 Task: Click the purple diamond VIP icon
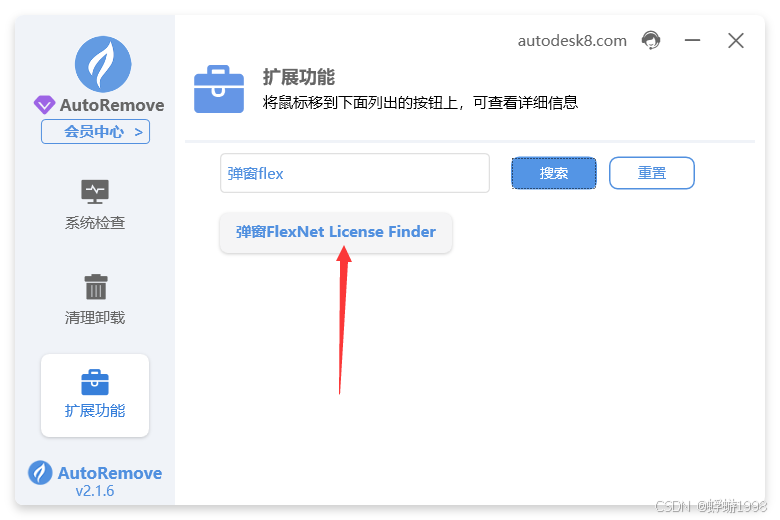pos(44,104)
